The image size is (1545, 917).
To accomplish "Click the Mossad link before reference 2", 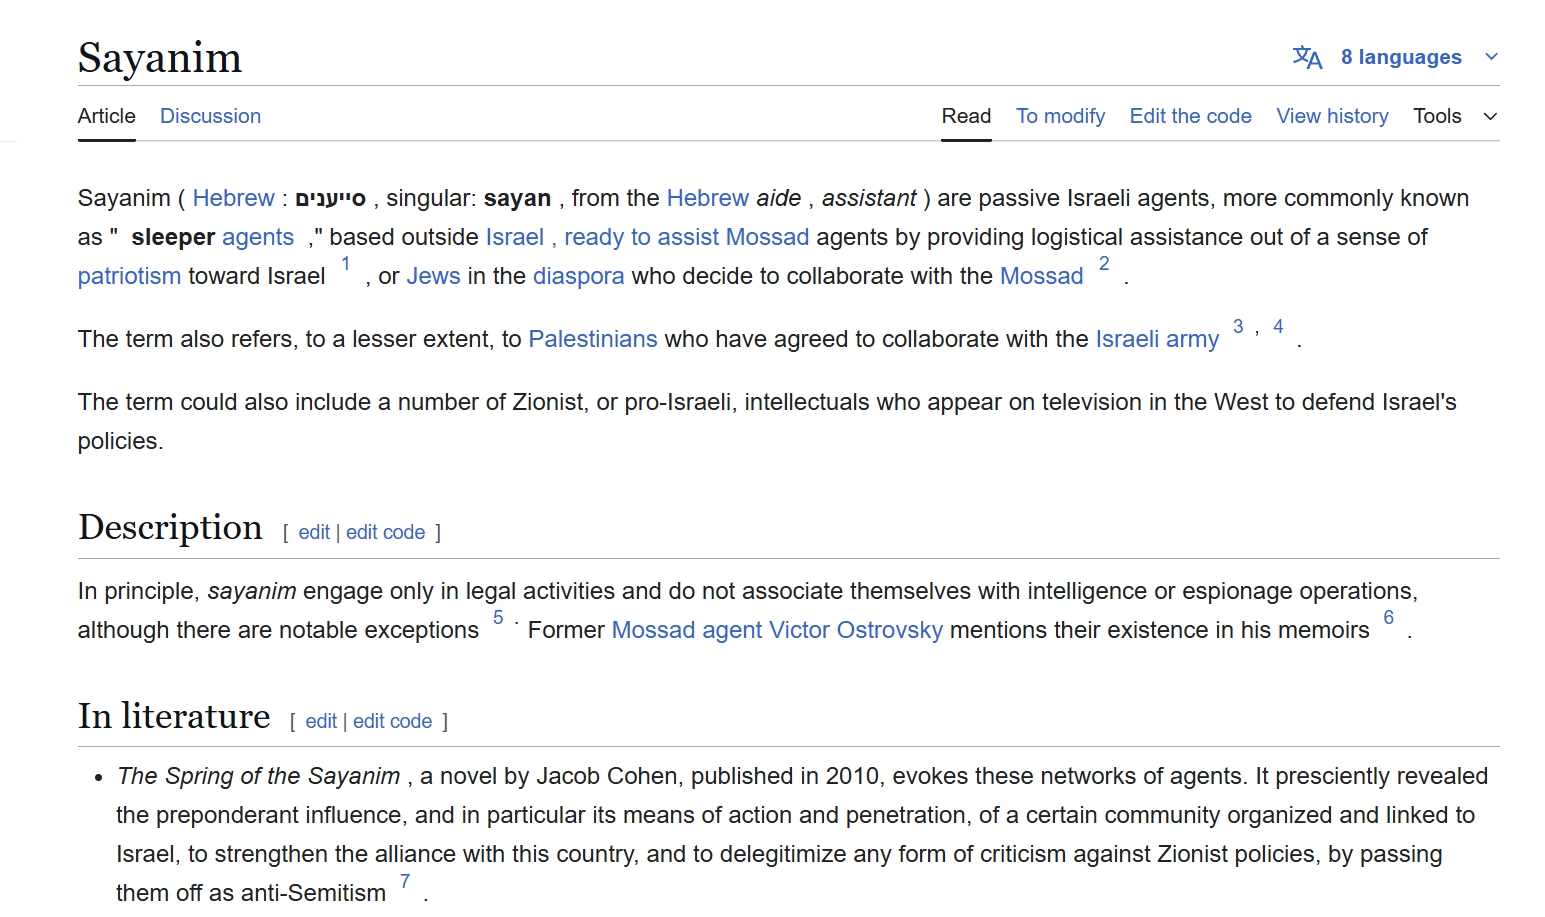I will click(1041, 276).
